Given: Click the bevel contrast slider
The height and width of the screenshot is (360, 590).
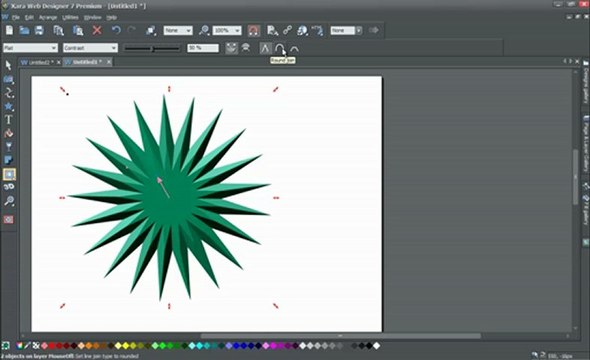Looking at the screenshot, I should (152, 49).
